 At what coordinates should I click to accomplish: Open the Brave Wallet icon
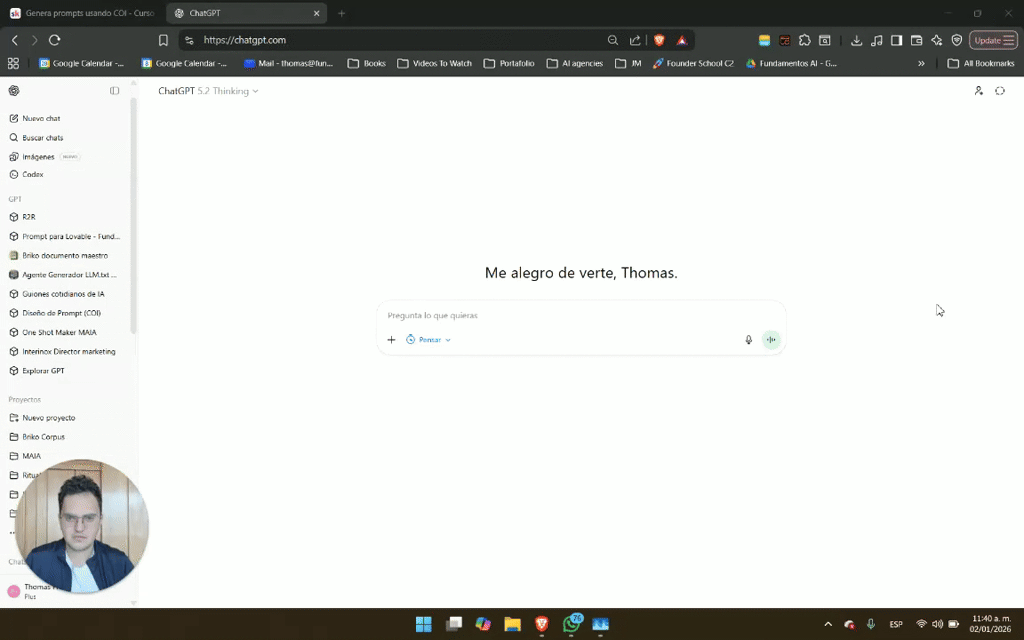click(916, 40)
